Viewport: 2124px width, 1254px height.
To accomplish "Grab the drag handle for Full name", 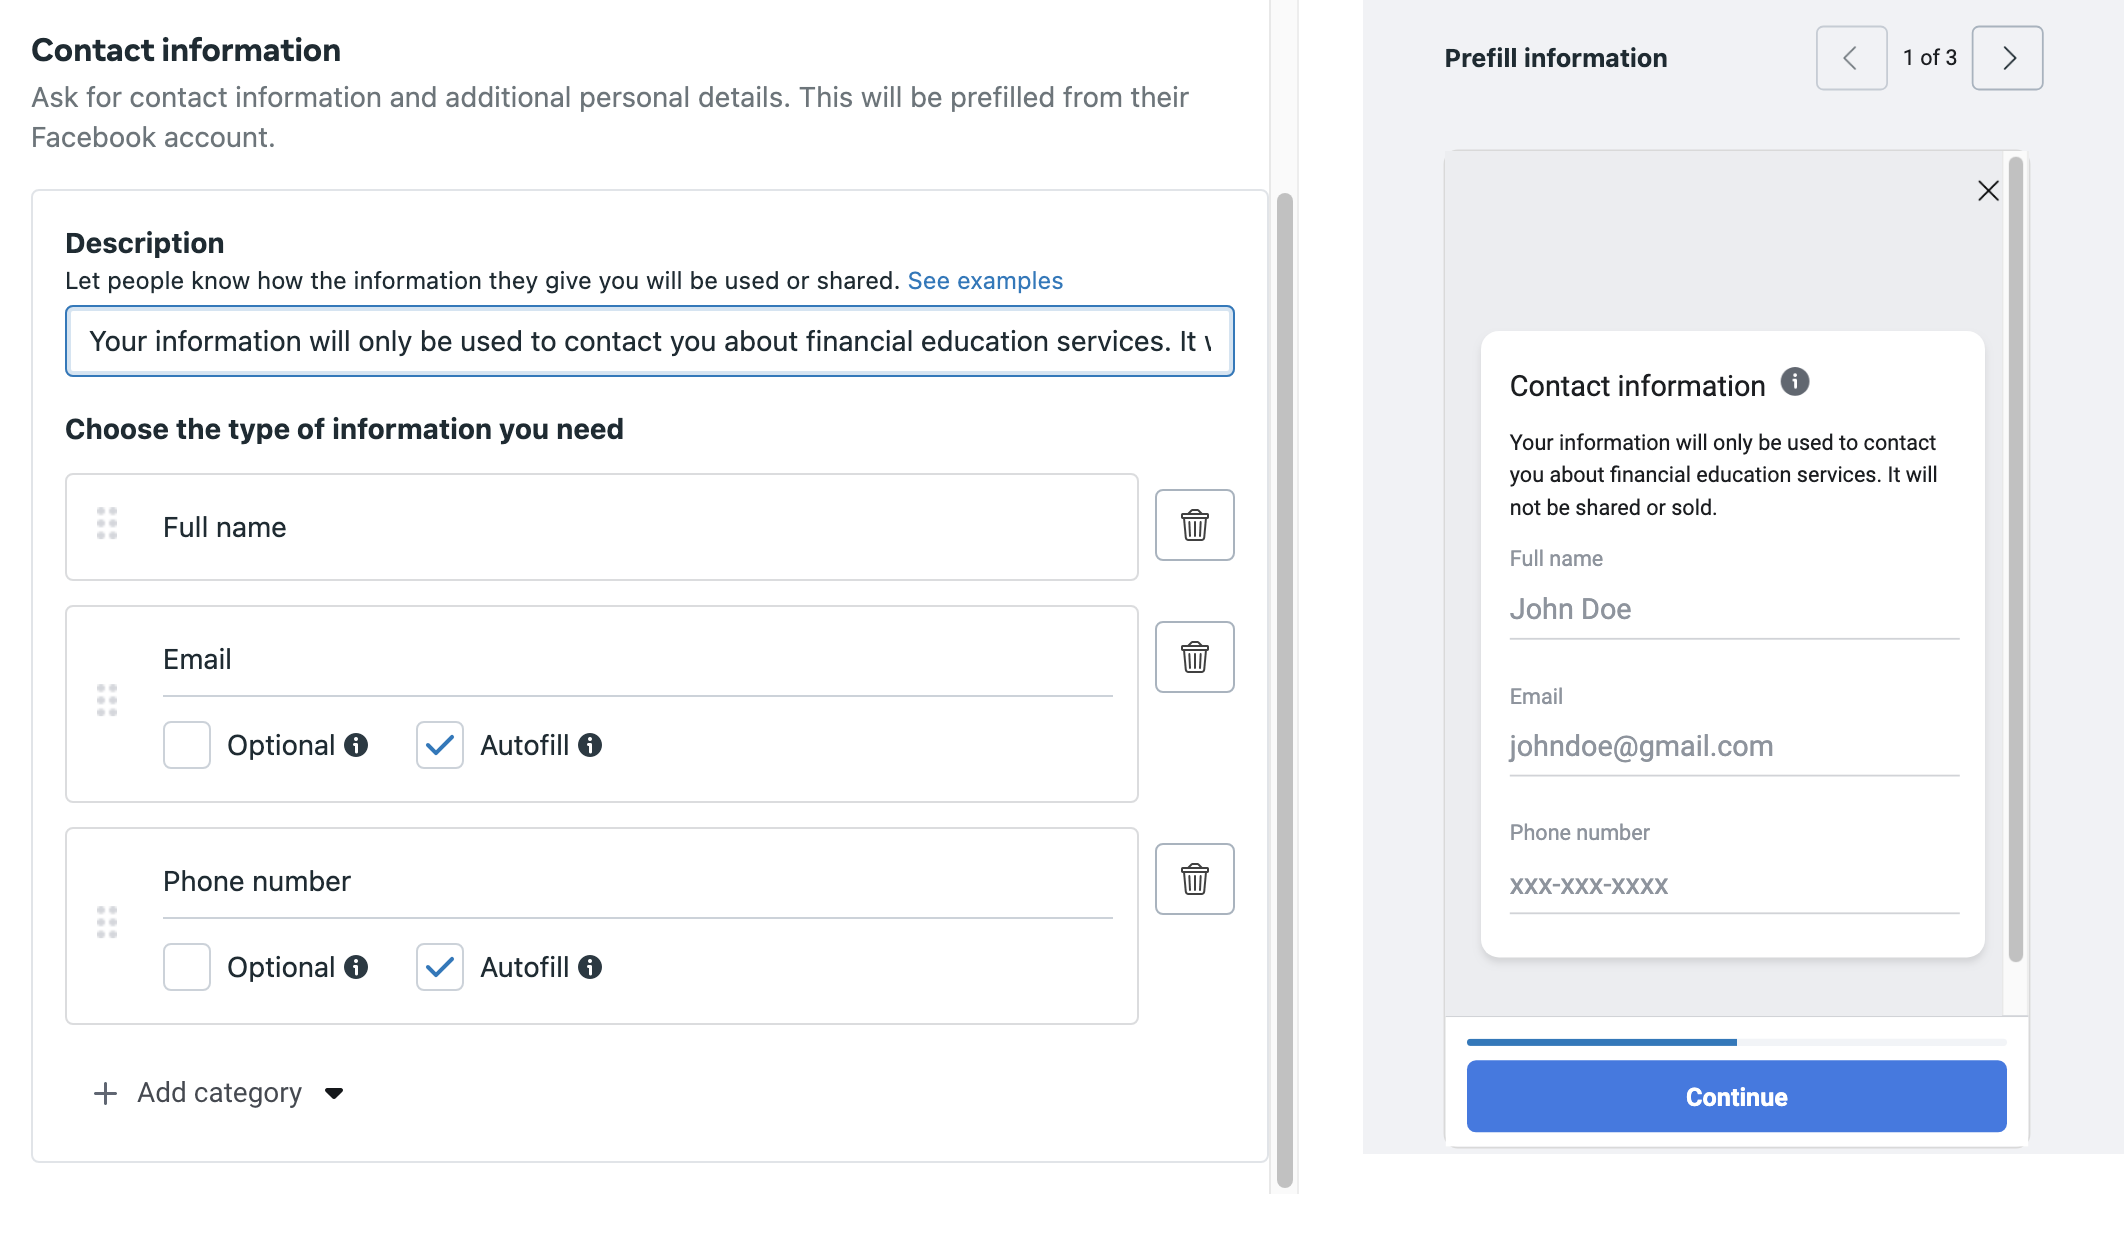I will (x=107, y=523).
